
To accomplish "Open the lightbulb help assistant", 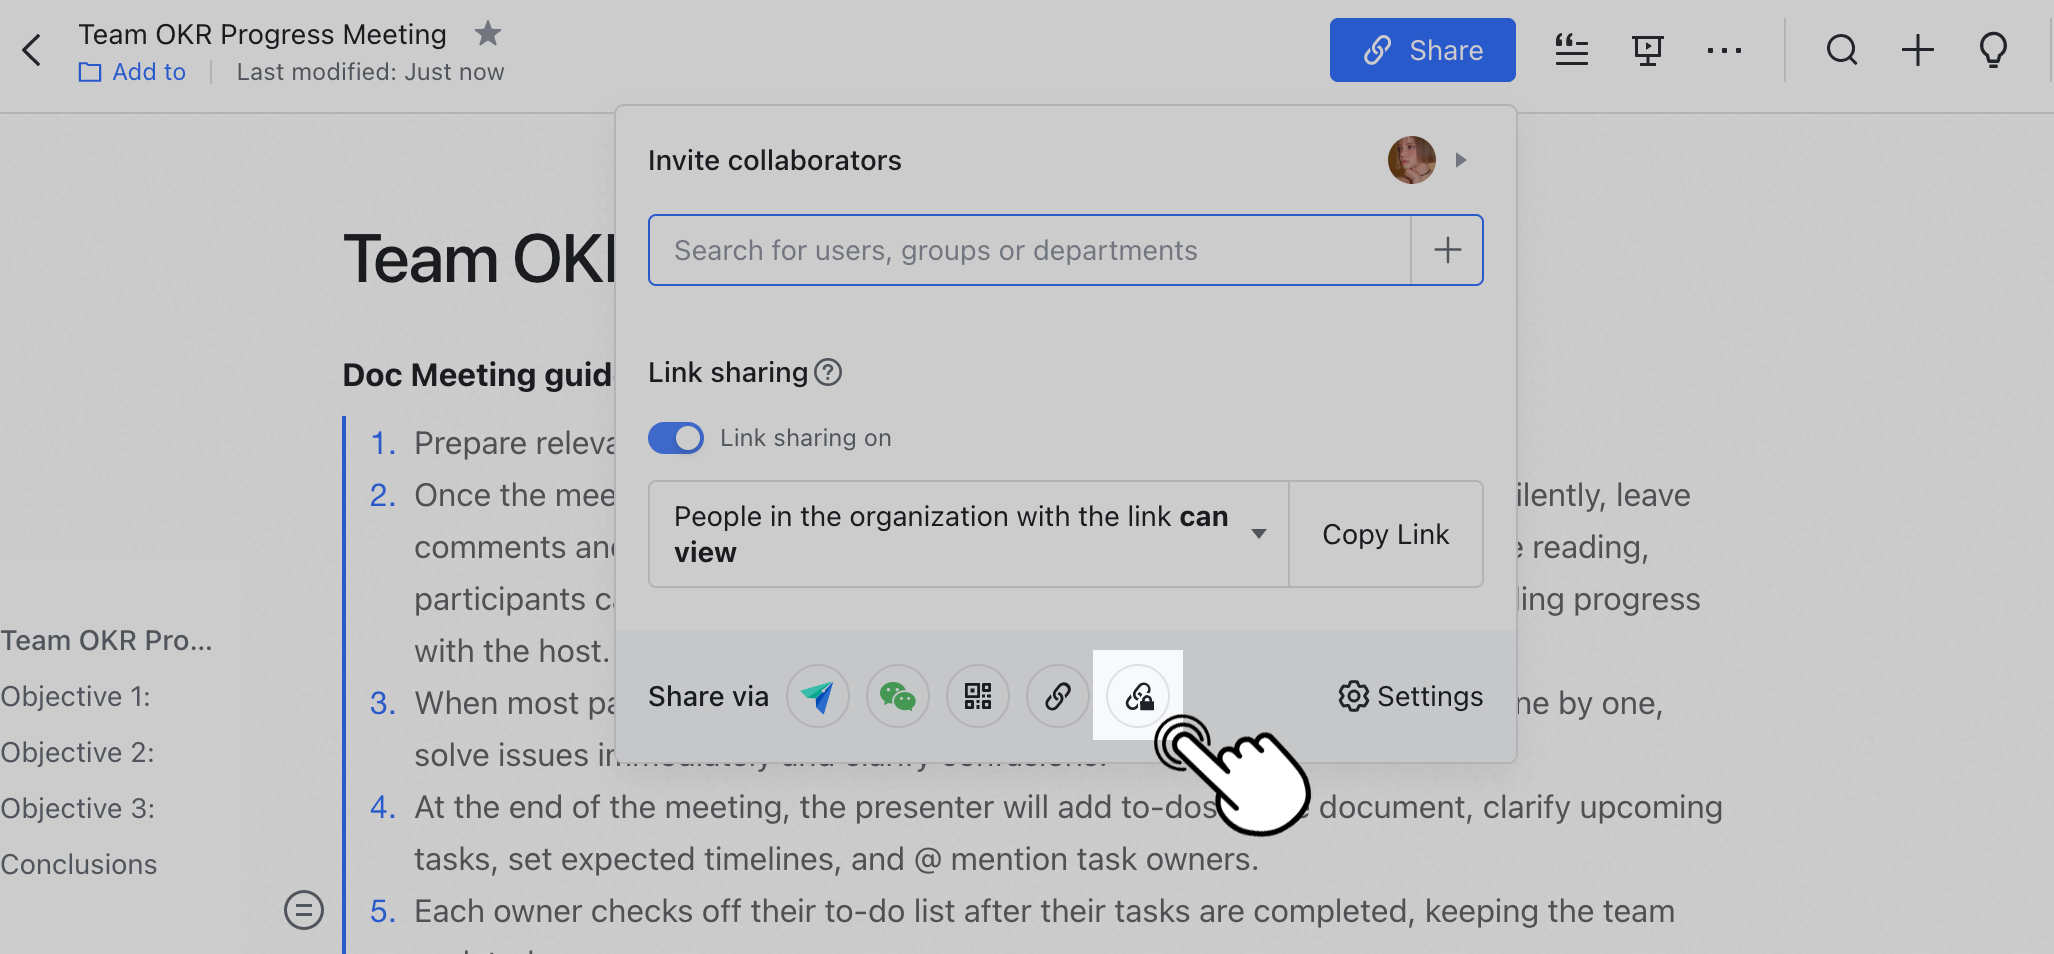I will pyautogui.click(x=1992, y=50).
